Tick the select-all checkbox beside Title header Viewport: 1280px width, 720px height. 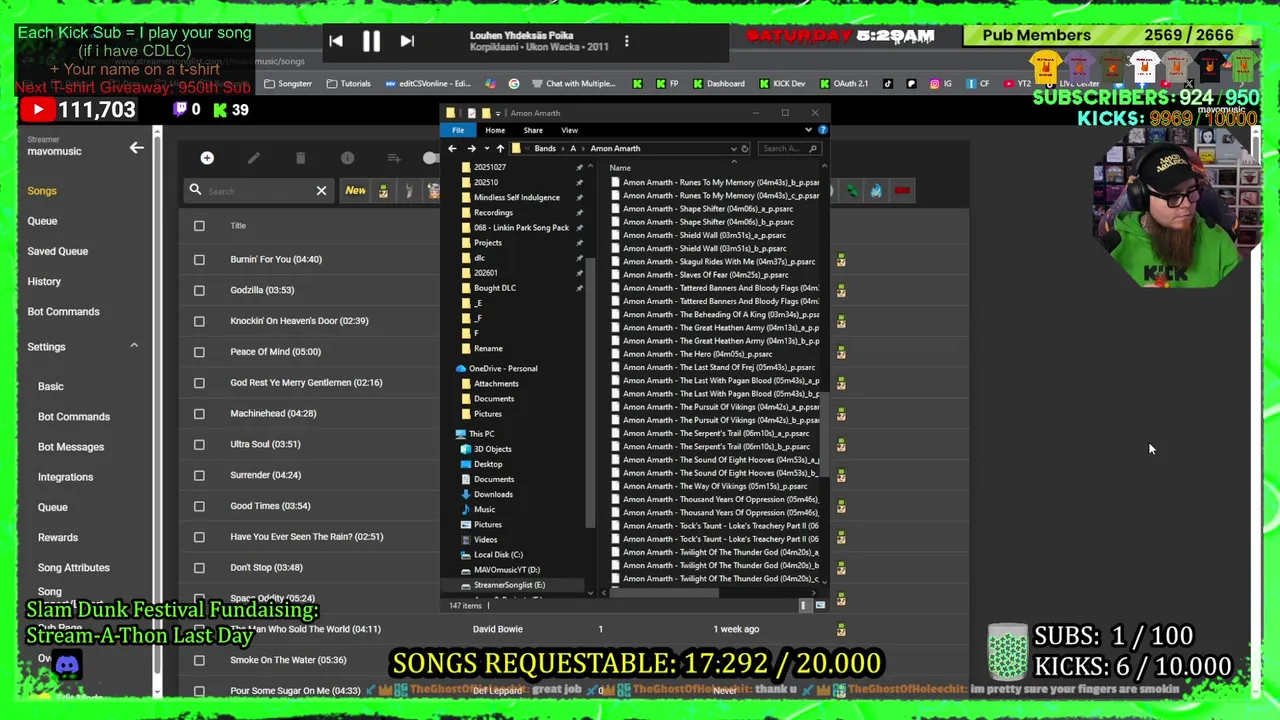tap(199, 226)
